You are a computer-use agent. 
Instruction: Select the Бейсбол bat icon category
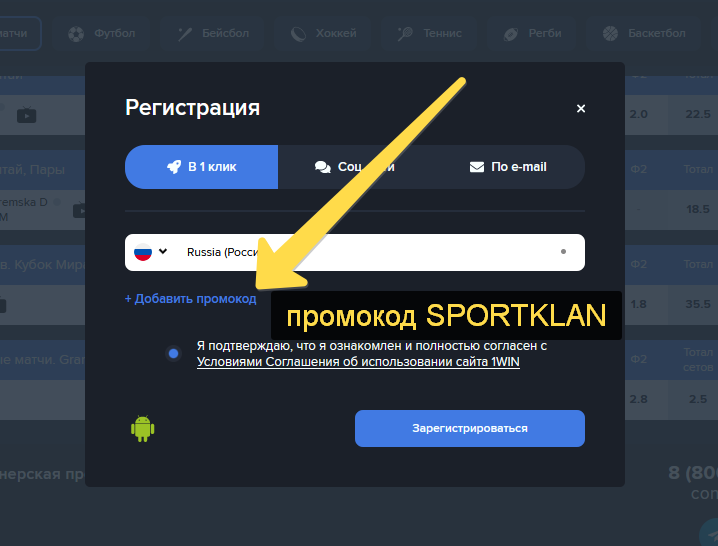185,34
